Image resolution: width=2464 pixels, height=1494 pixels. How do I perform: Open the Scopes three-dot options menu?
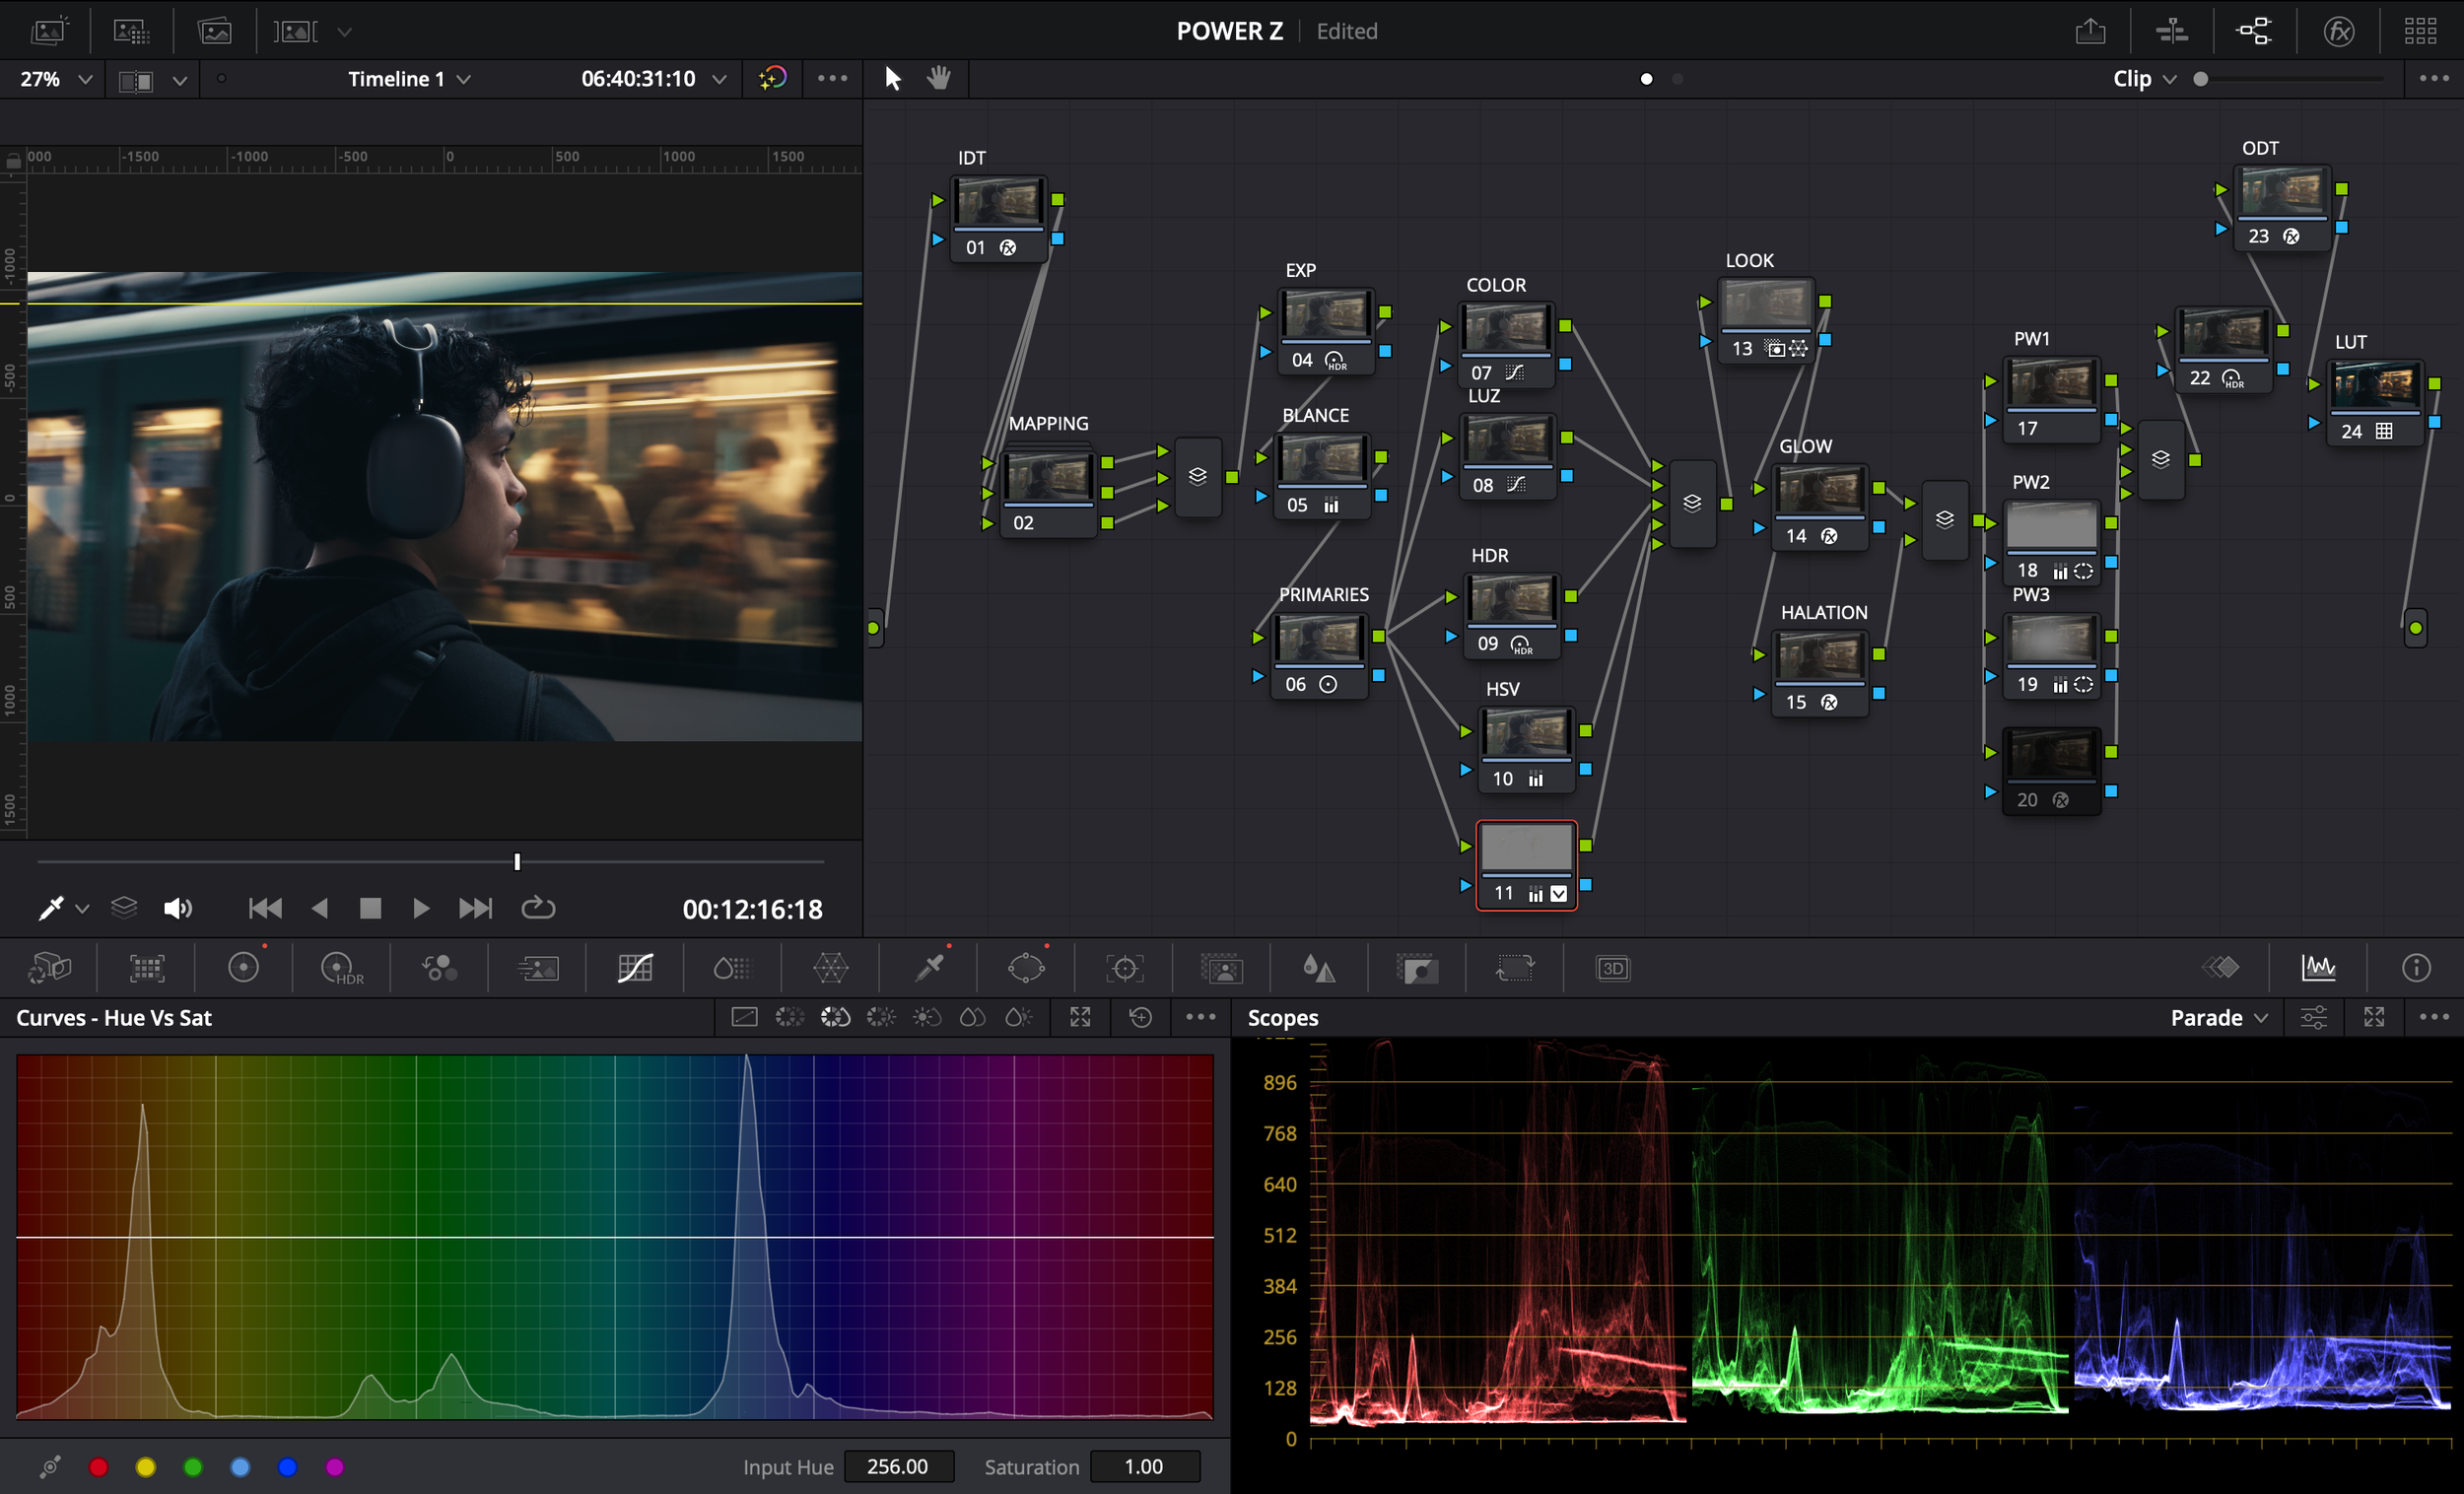click(x=2434, y=1017)
